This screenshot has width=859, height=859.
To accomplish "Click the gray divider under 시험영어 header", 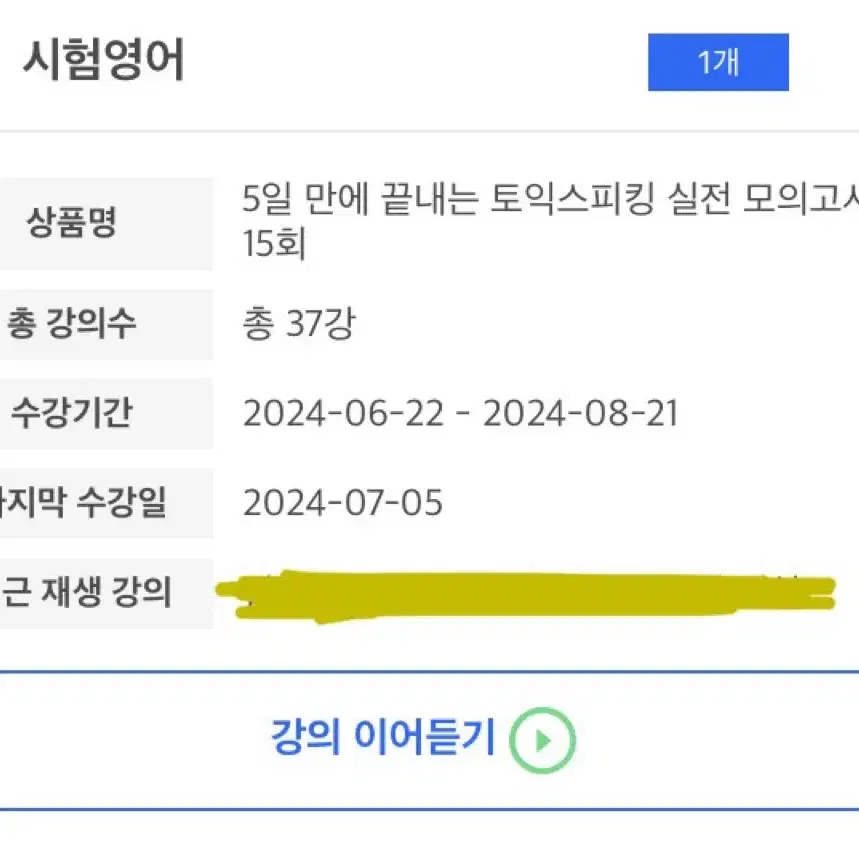I will coord(430,131).
